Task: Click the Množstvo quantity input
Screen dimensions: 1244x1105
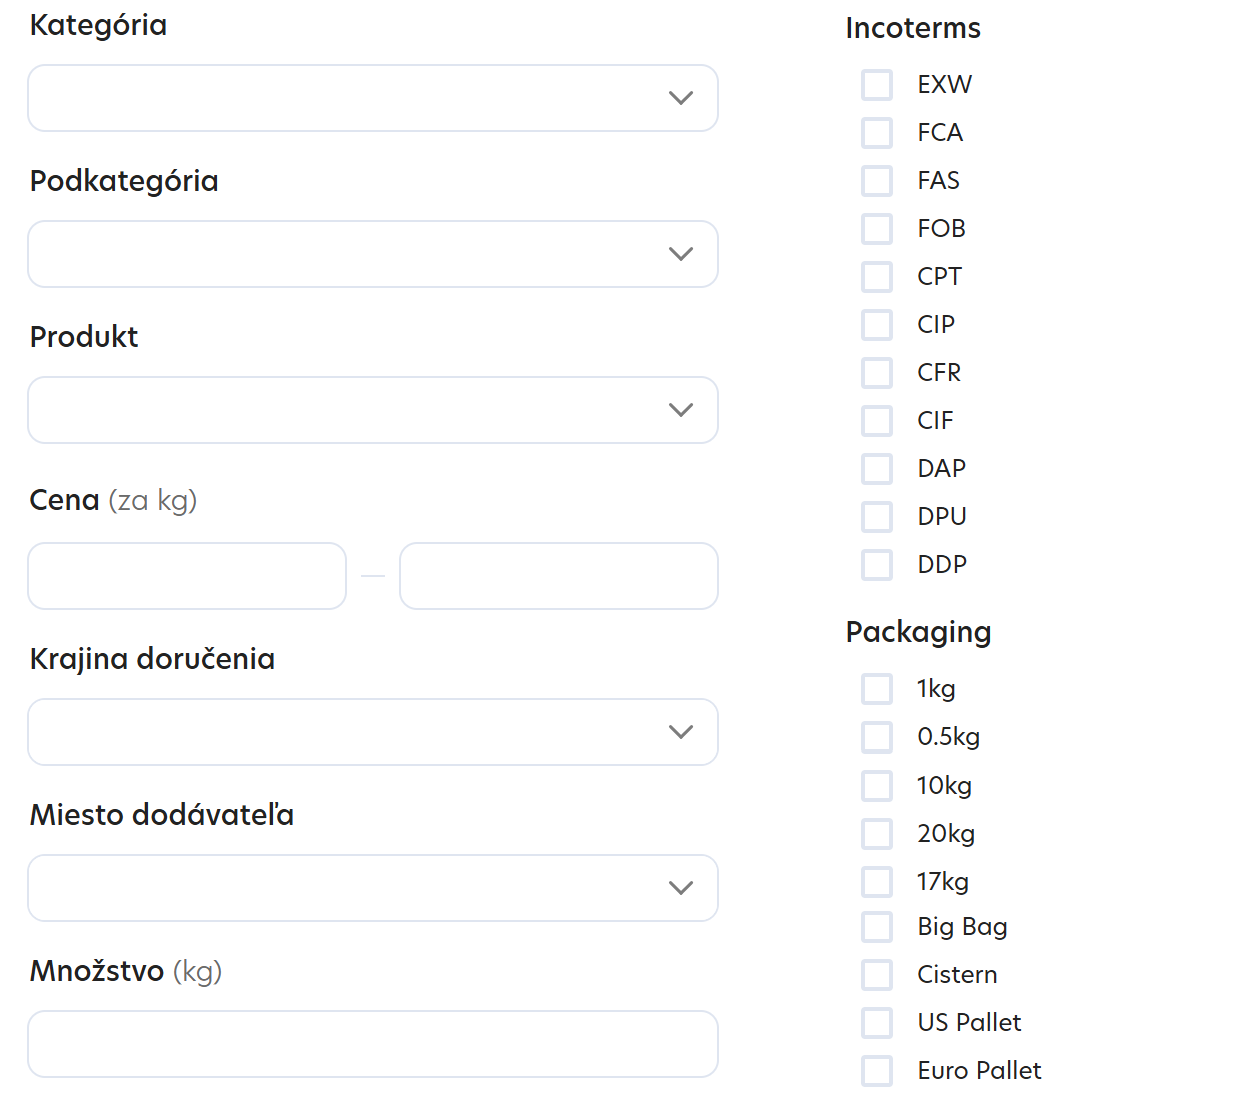Action: tap(372, 1043)
